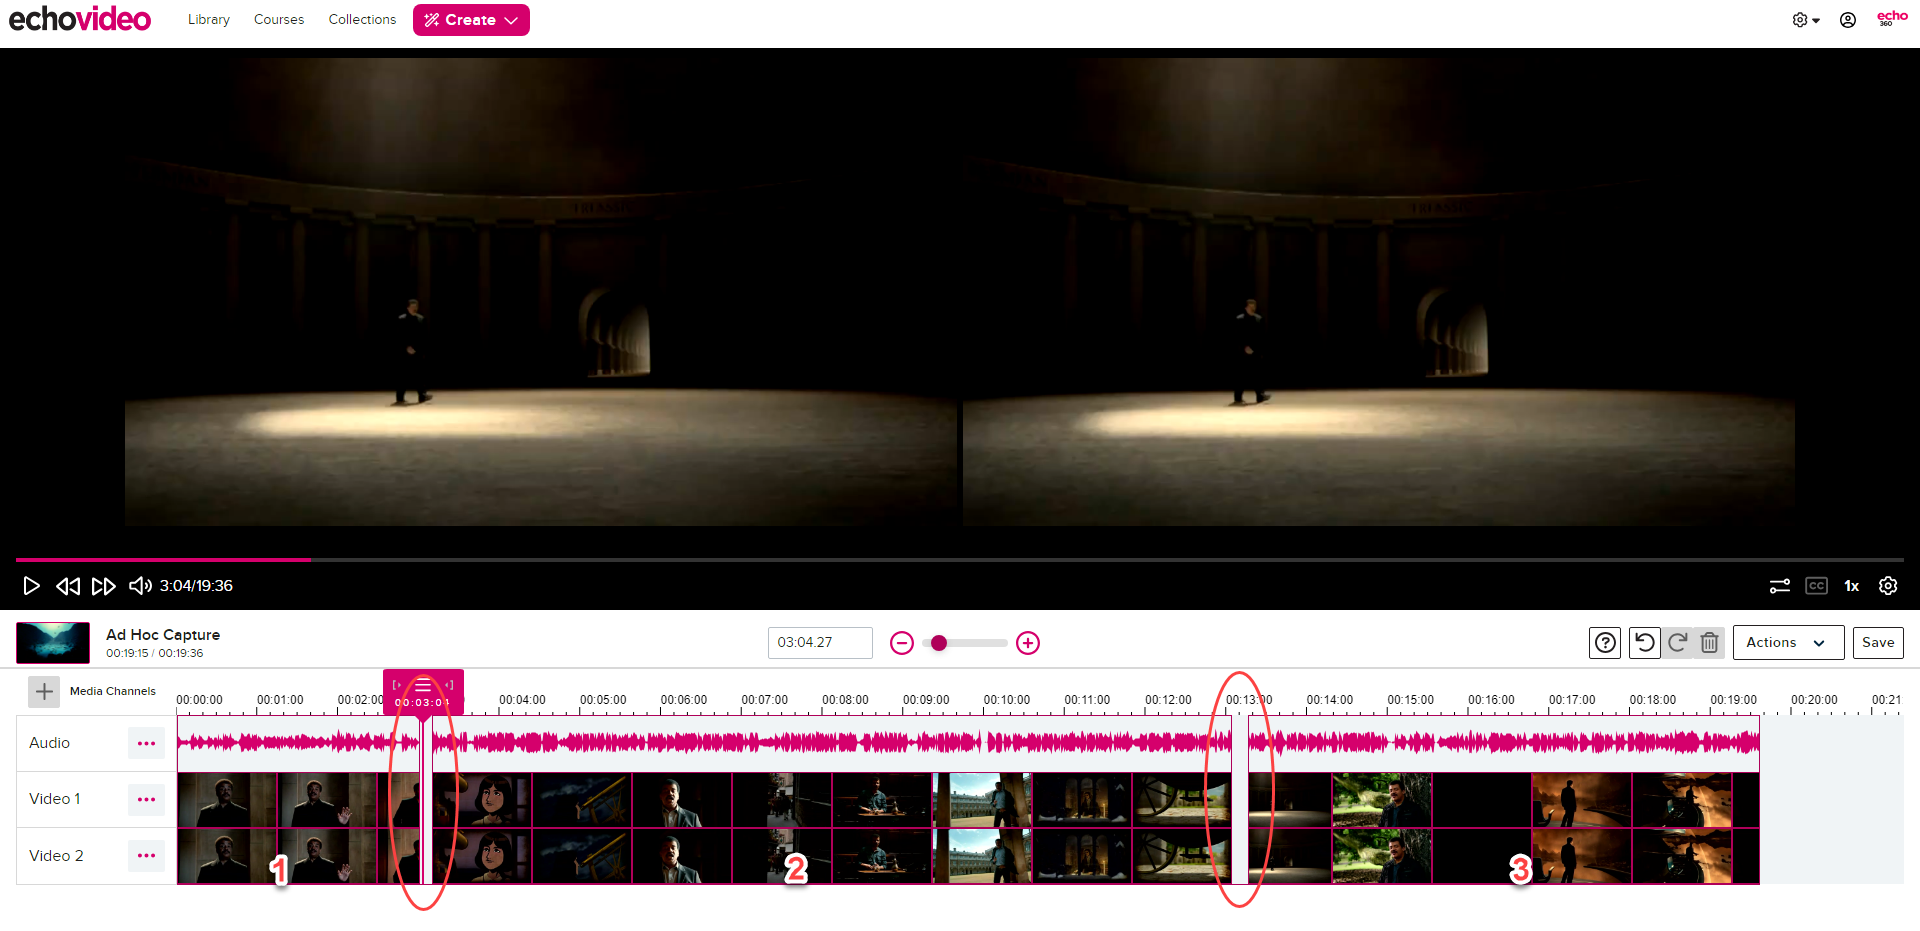Image resolution: width=1920 pixels, height=931 pixels.
Task: Open player settings gear icon
Action: 1888,586
